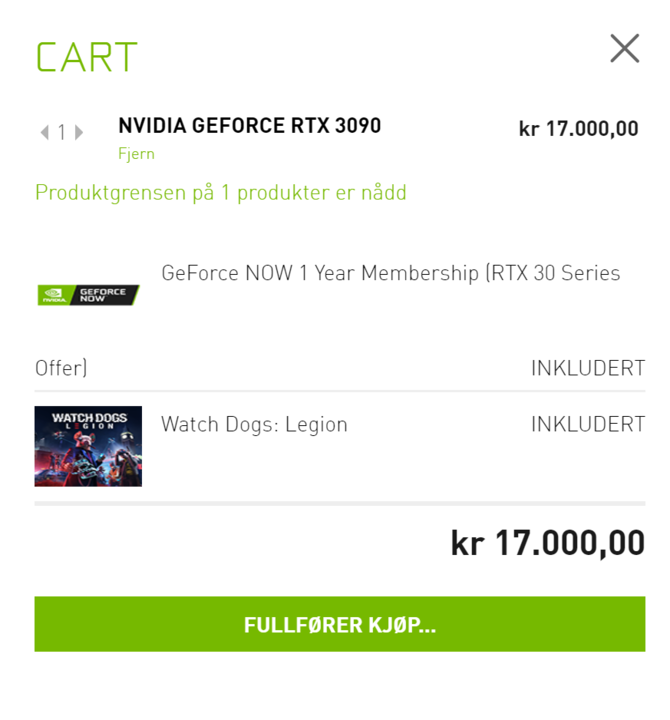Click the green NVIDIA eye logo badge
The image size is (670, 720).
pyautogui.click(x=54, y=295)
